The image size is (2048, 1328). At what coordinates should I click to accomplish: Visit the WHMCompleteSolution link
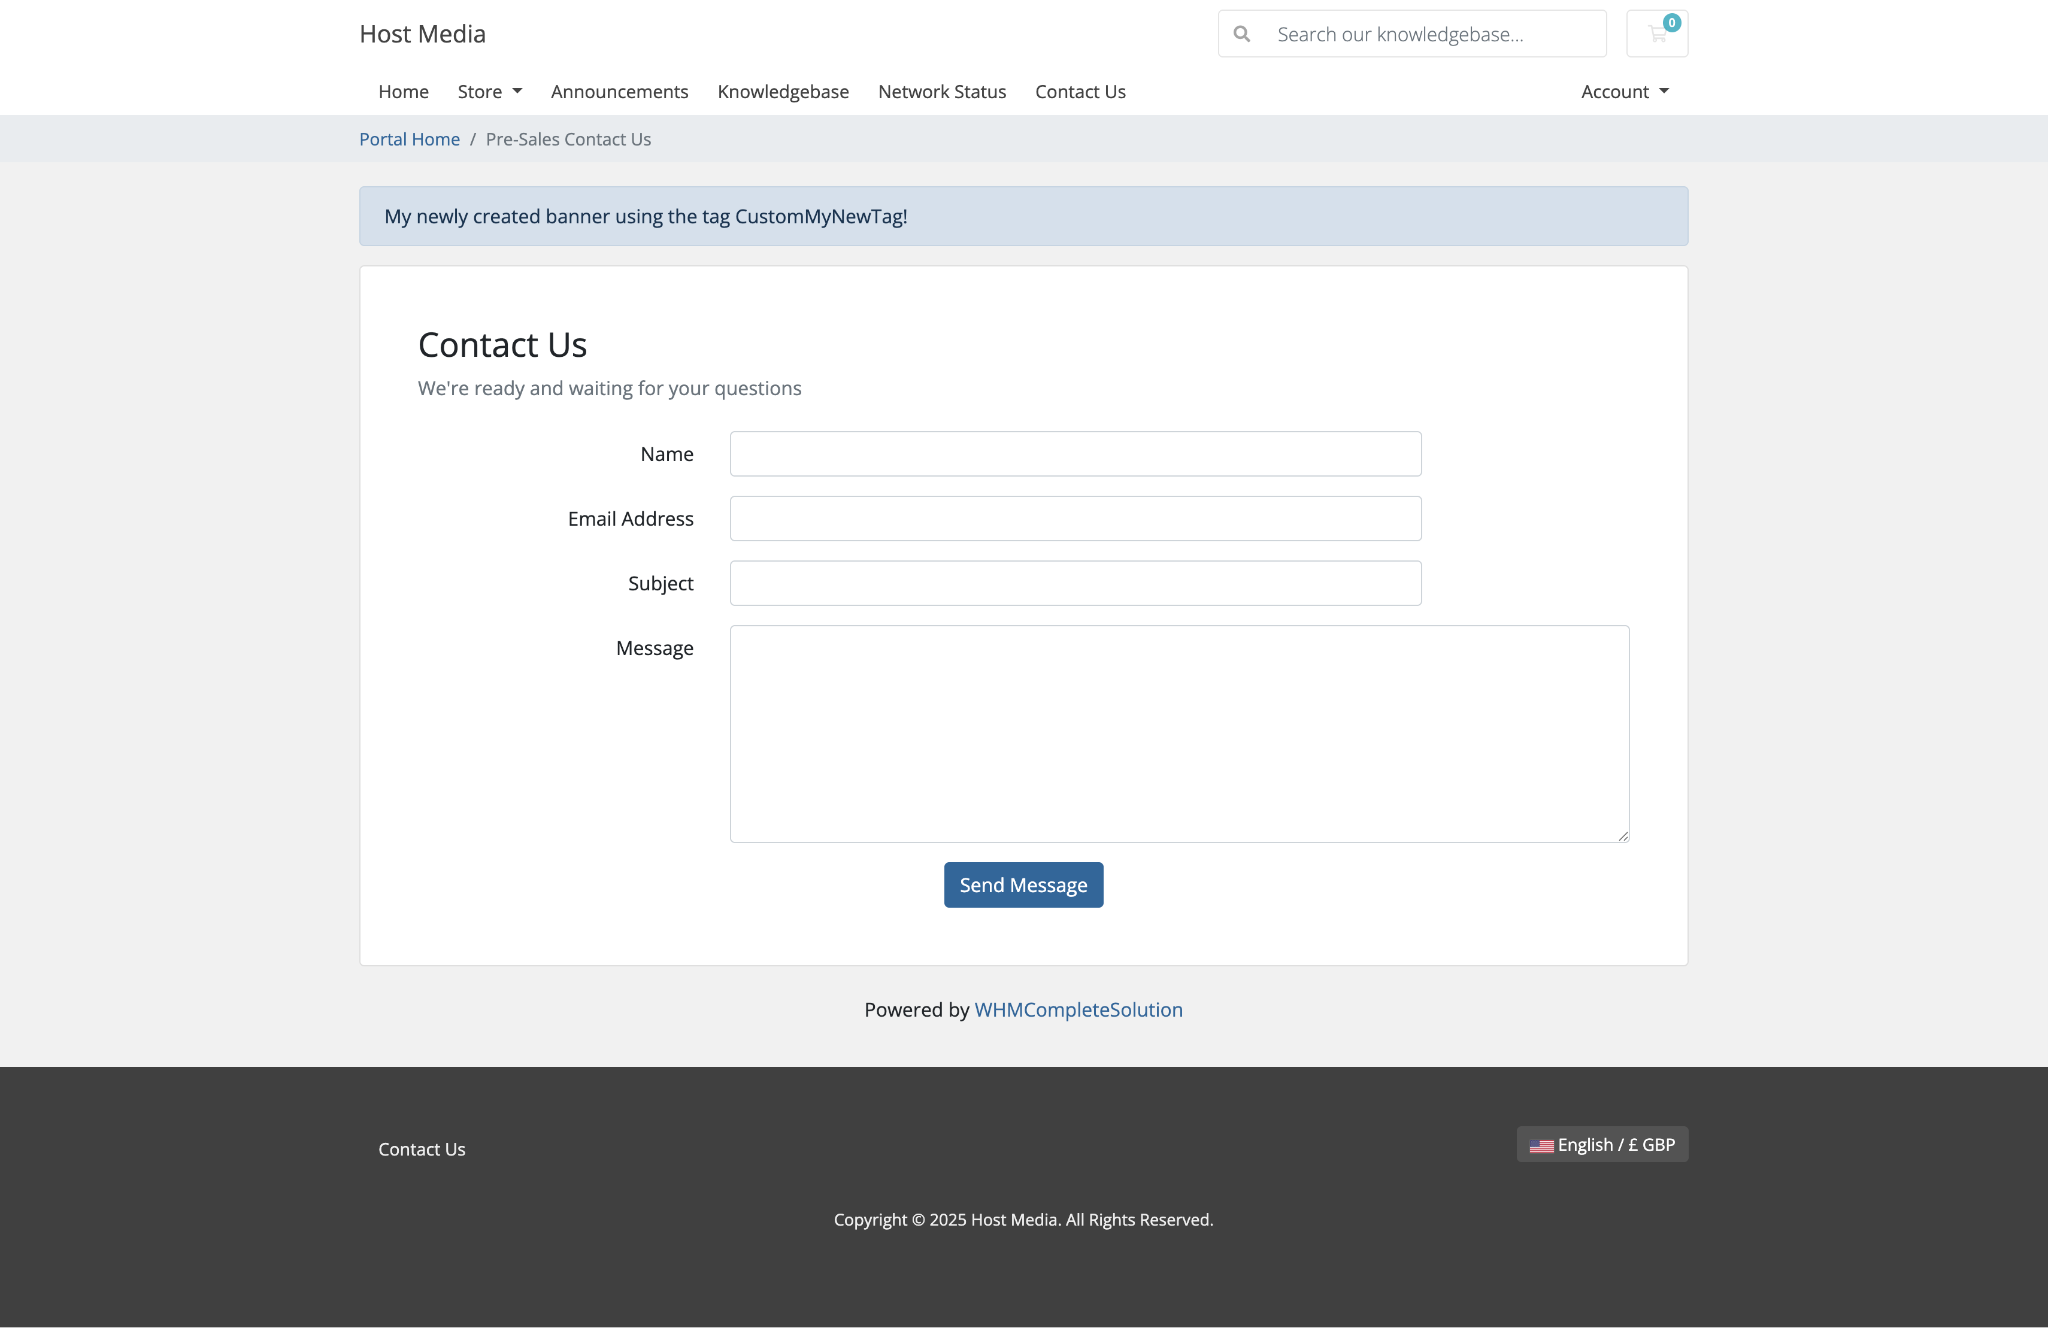[x=1078, y=1010]
